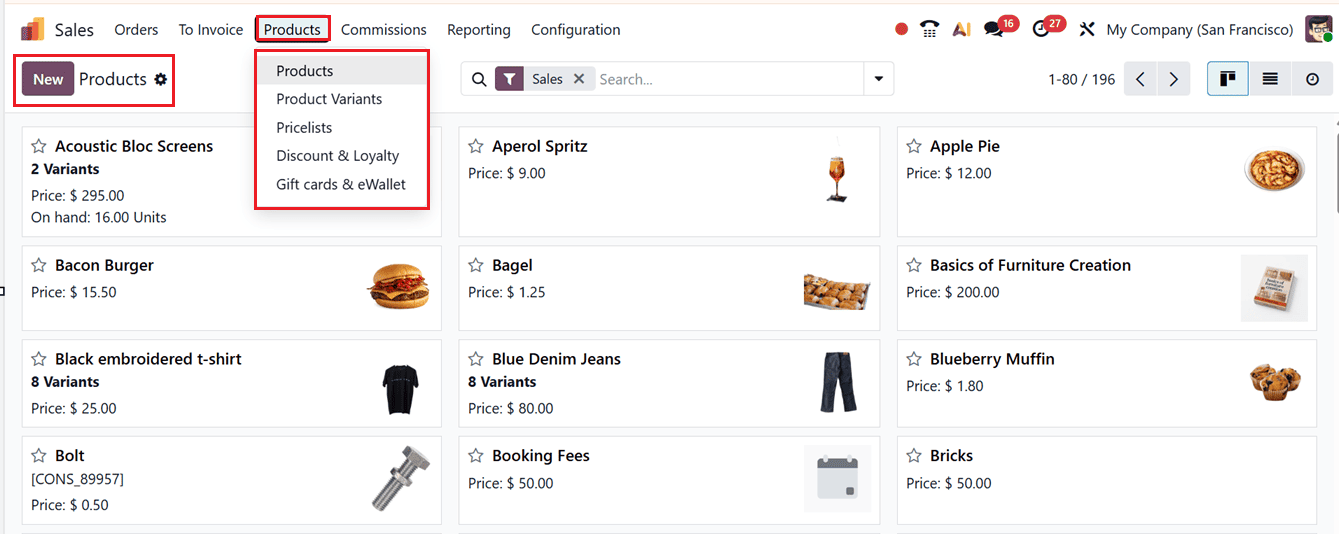
Task: Go to next page of products
Action: click(x=1174, y=79)
